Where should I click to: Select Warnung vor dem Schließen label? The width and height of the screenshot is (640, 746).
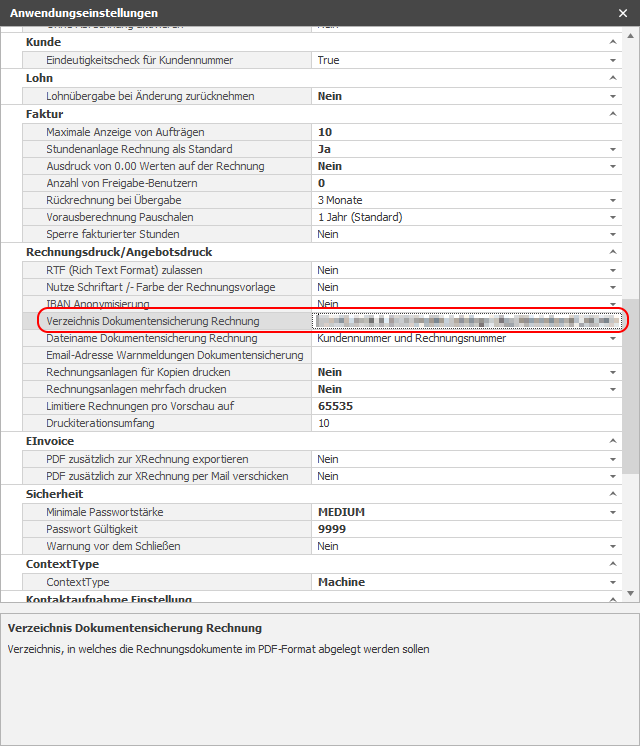point(113,546)
